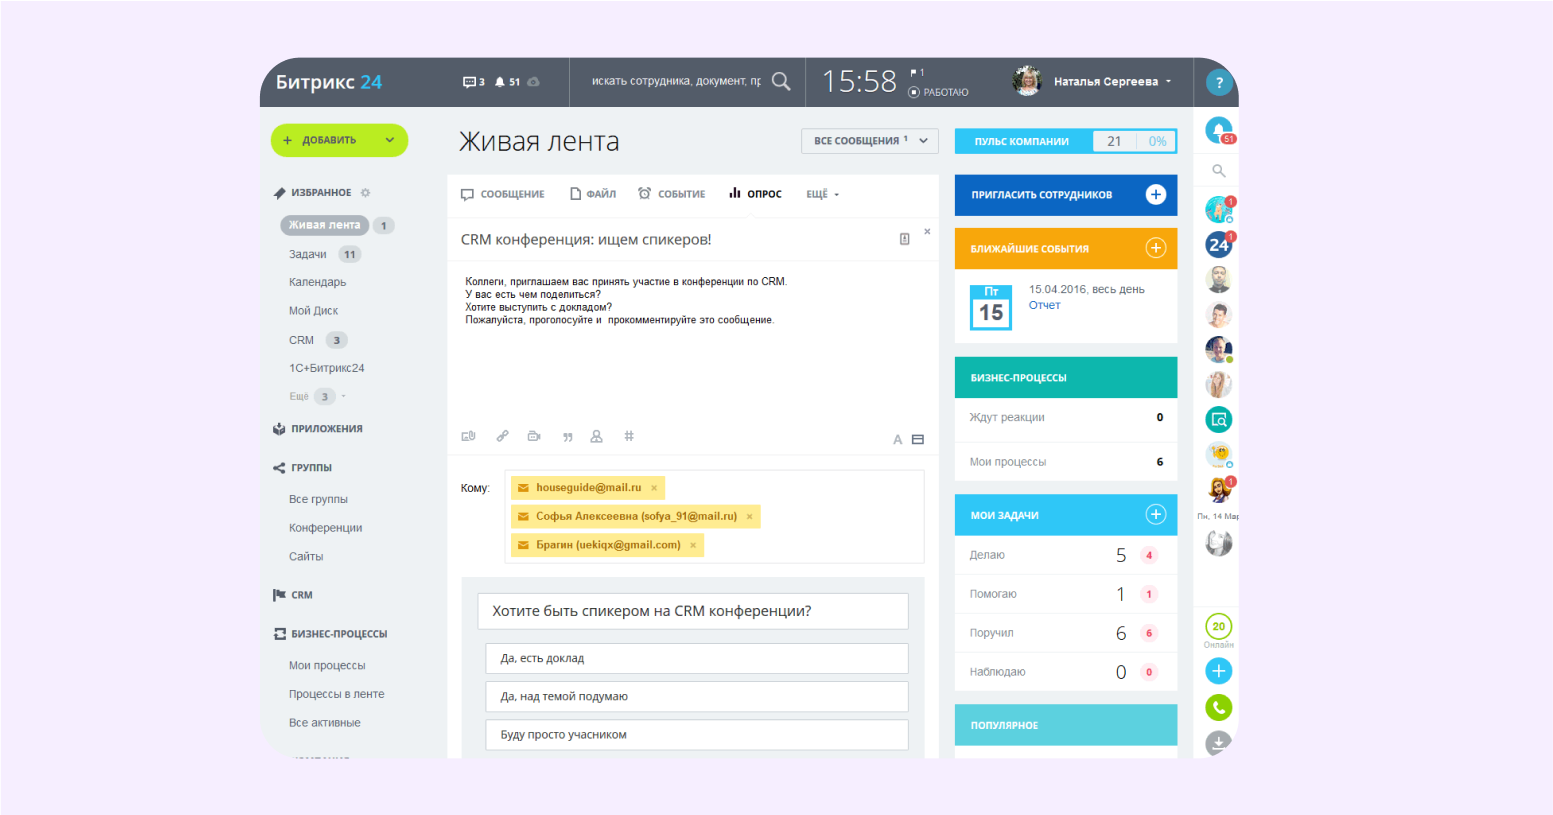
Task: Collapse the Бизнес-процессы sidebar section
Action: pos(330,634)
